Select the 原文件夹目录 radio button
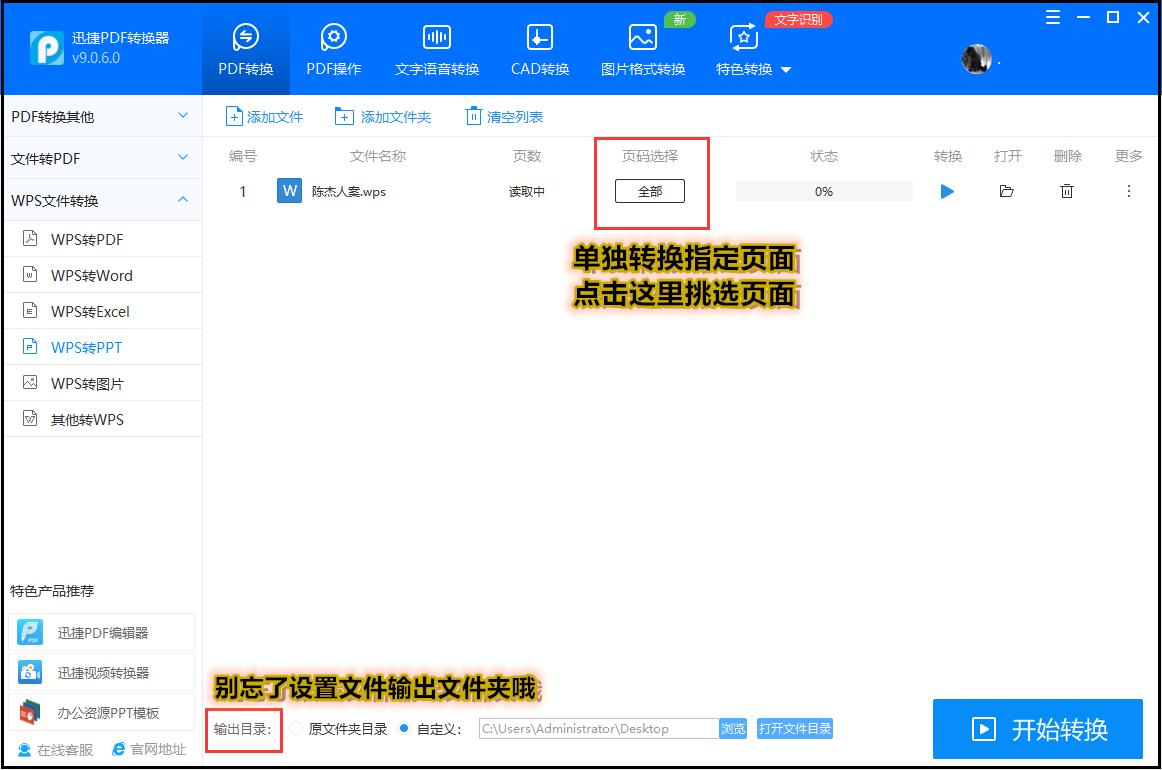 (x=295, y=729)
